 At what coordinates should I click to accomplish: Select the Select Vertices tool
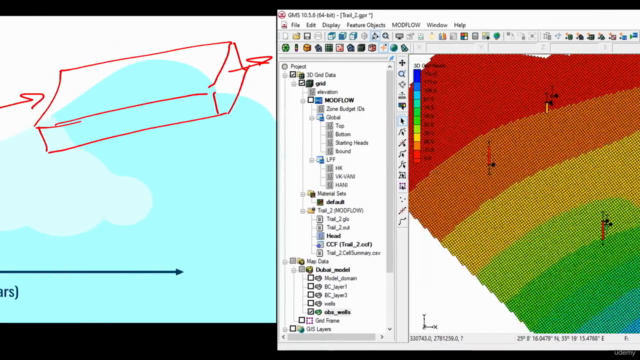(x=402, y=143)
